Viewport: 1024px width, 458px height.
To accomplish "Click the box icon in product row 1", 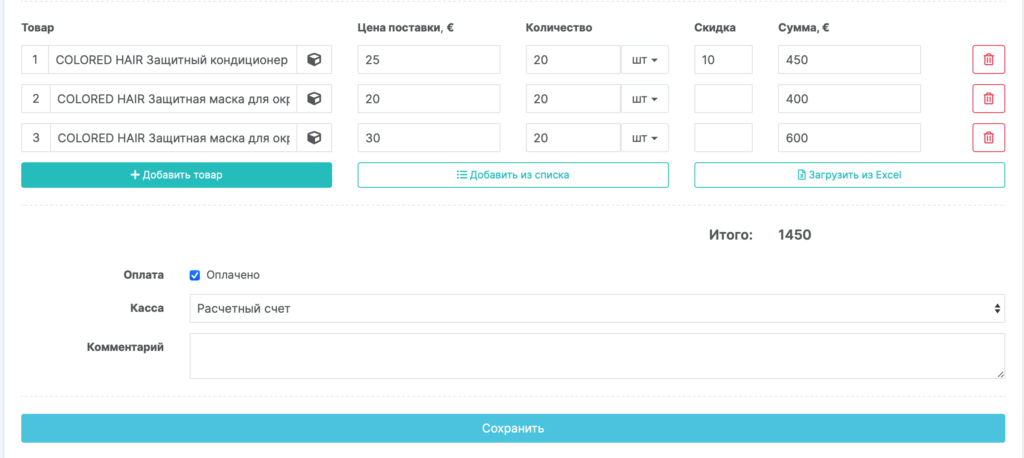I will (x=314, y=60).
